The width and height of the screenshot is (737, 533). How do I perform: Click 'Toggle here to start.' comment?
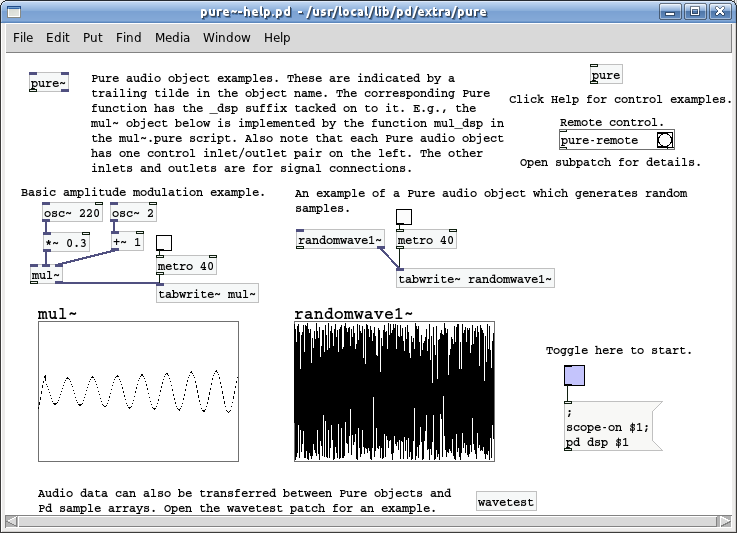point(619,350)
